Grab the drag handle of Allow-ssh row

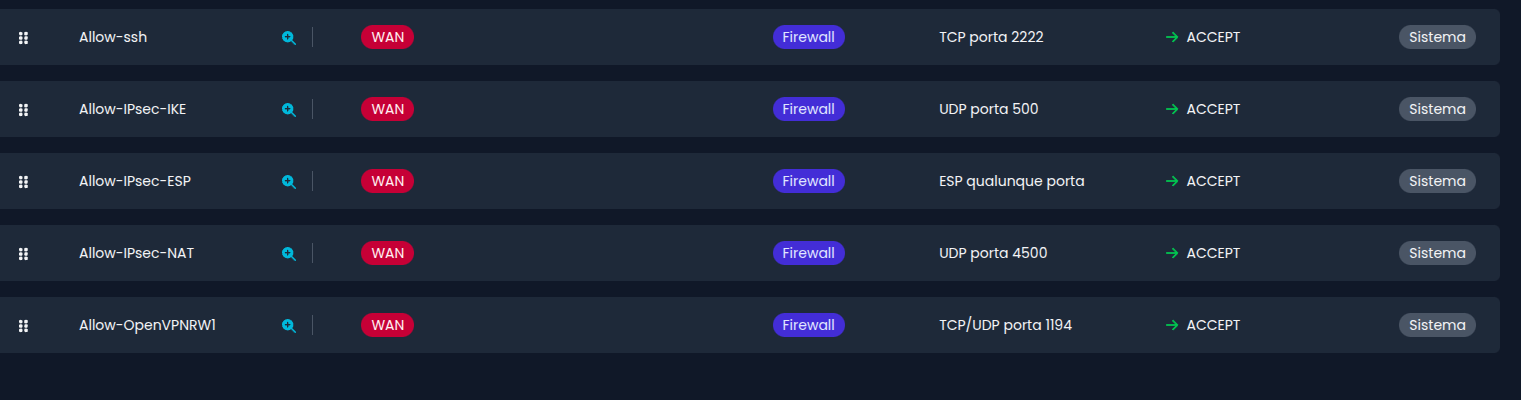coord(23,38)
